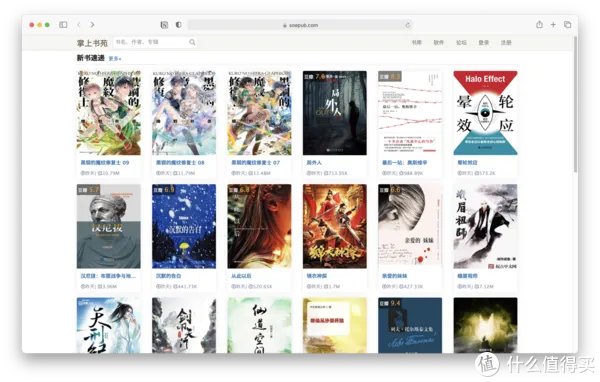The image size is (600, 382).
Task: Open the dark glowing cover in bottom row
Action: tap(486, 325)
